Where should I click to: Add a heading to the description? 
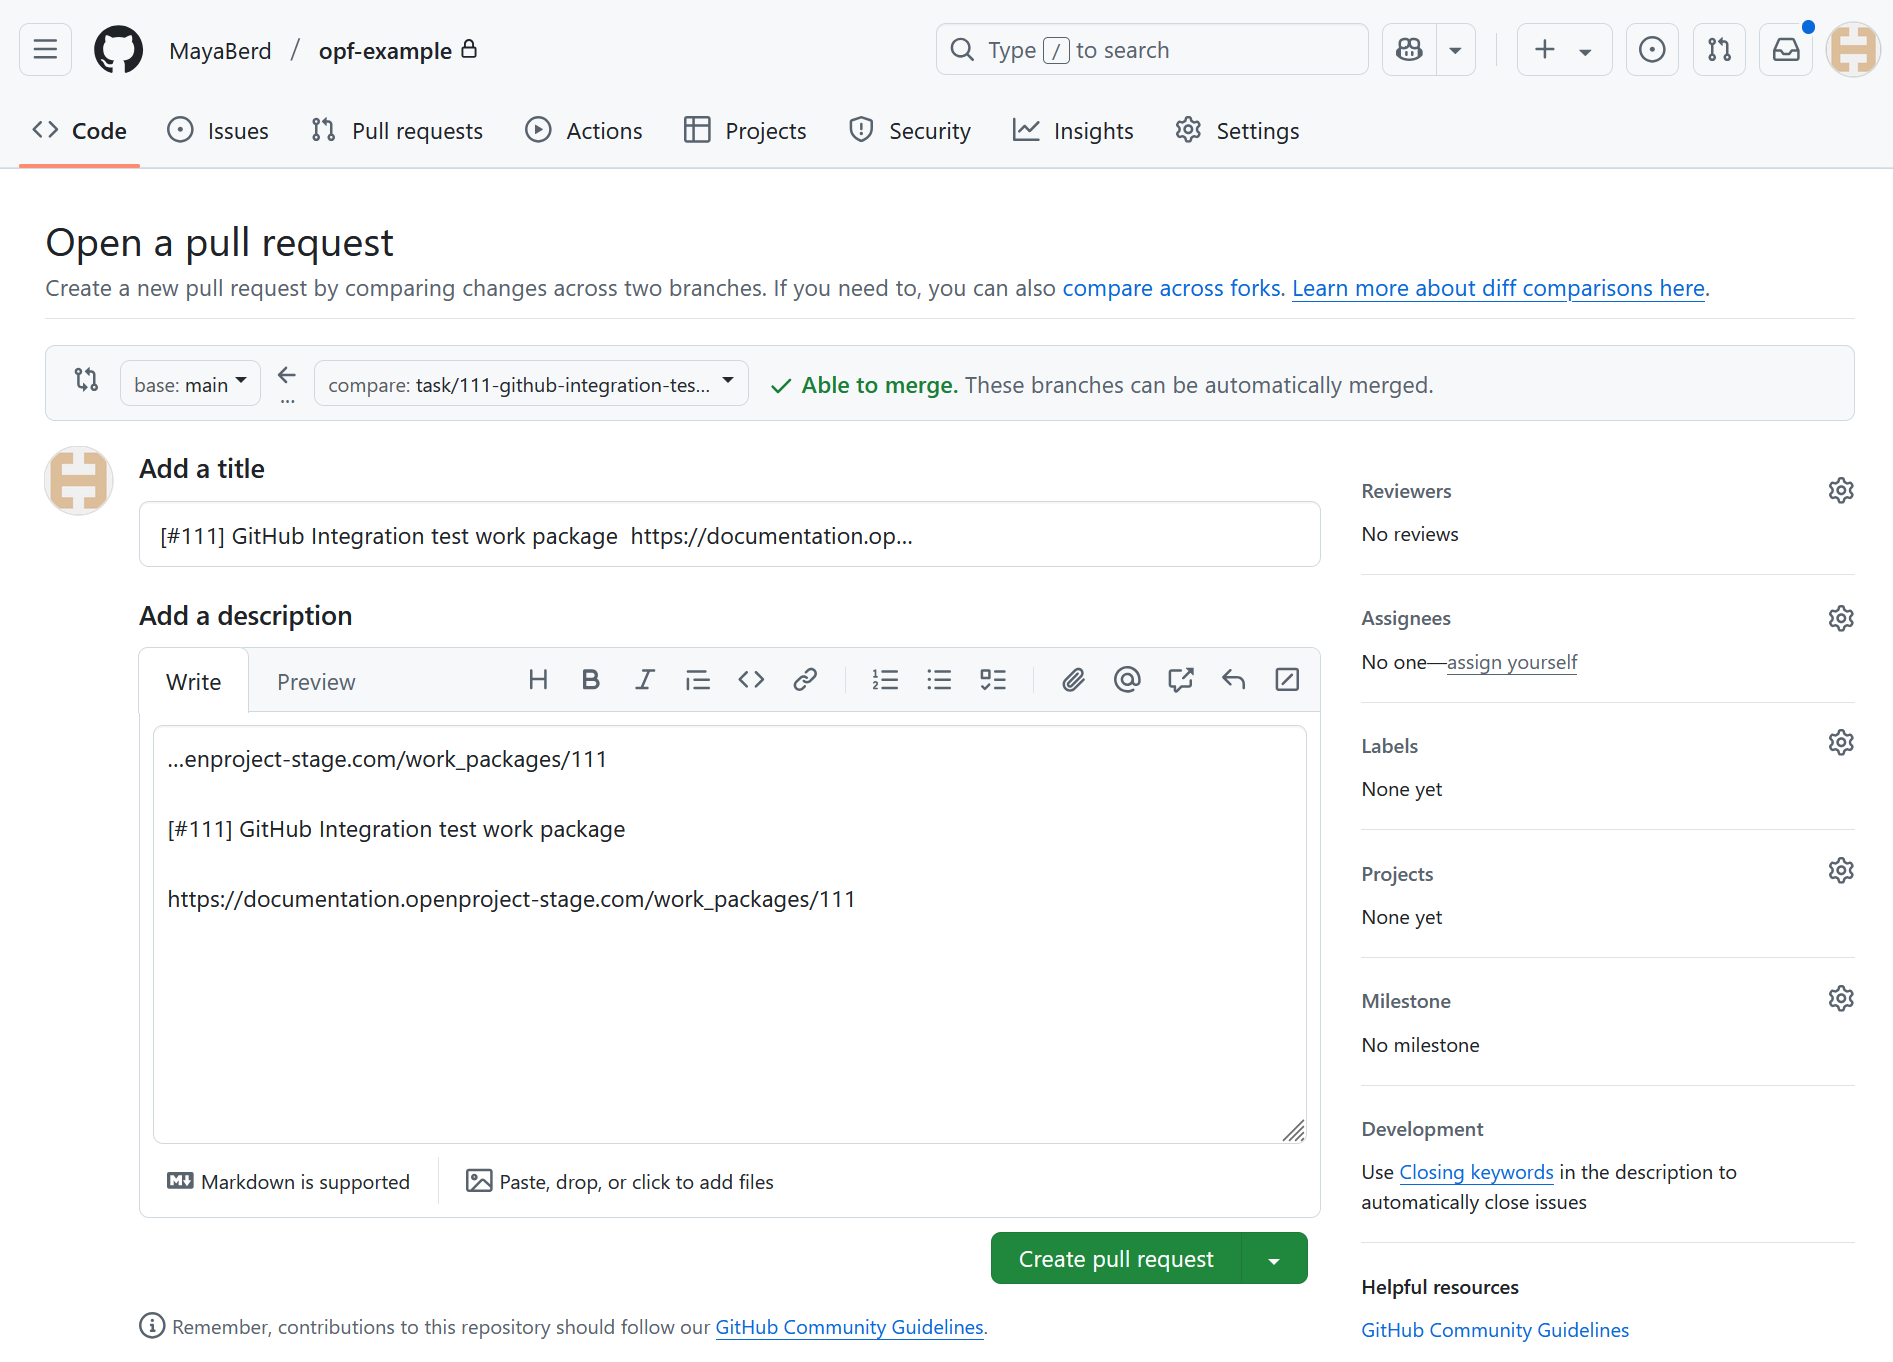[x=538, y=679]
